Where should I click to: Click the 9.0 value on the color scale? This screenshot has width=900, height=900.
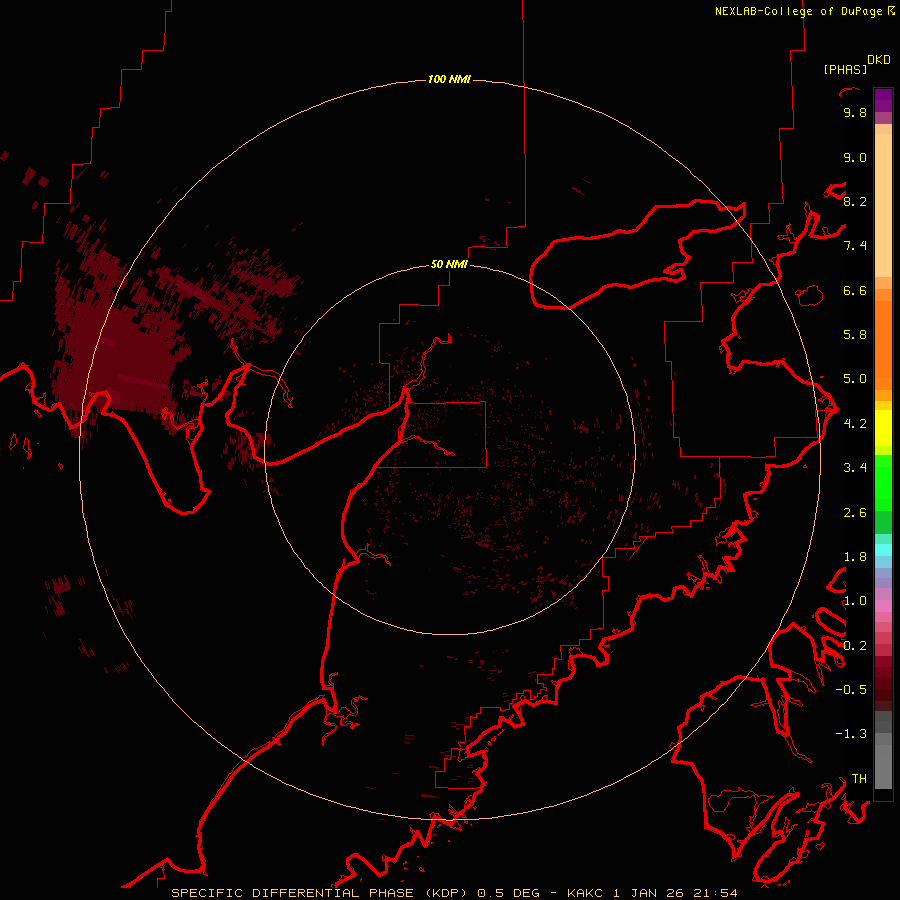click(855, 157)
